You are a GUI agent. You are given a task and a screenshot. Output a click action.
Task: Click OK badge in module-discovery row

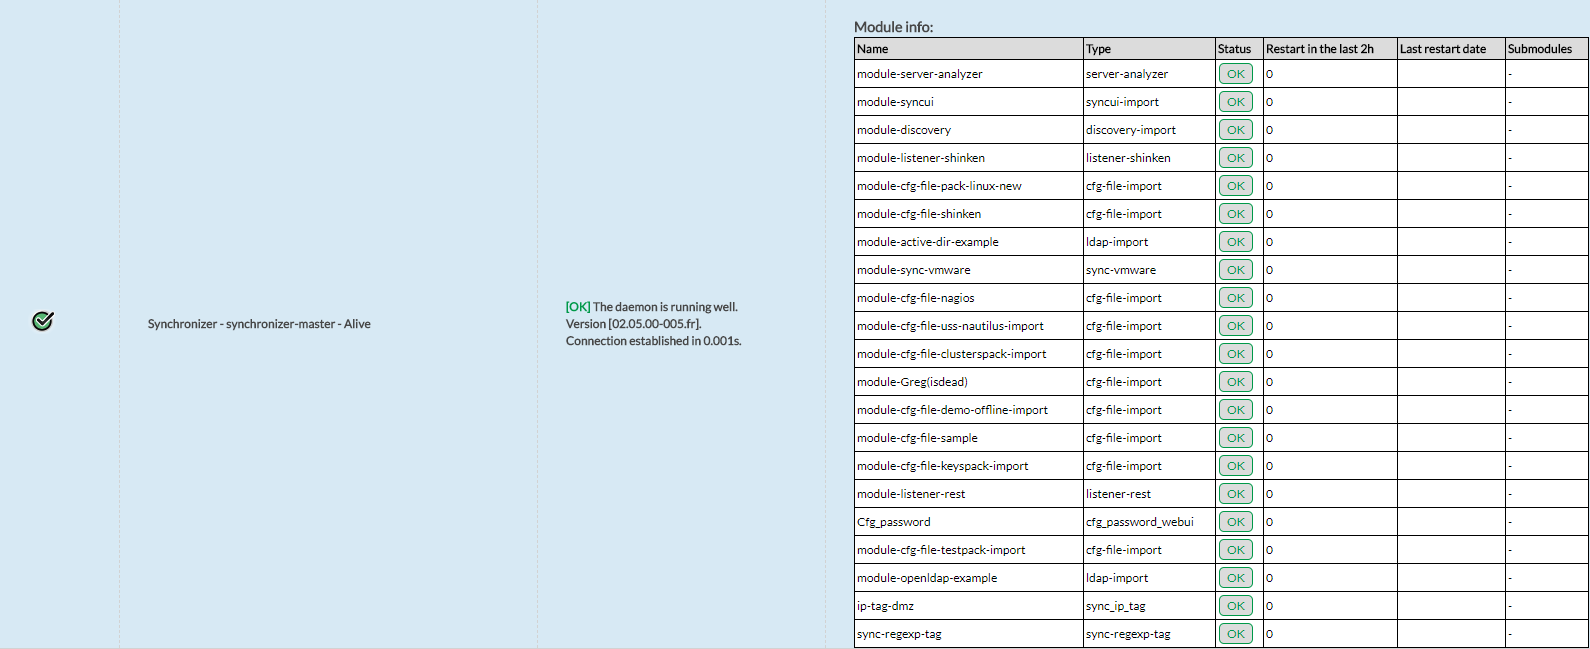pyautogui.click(x=1235, y=130)
